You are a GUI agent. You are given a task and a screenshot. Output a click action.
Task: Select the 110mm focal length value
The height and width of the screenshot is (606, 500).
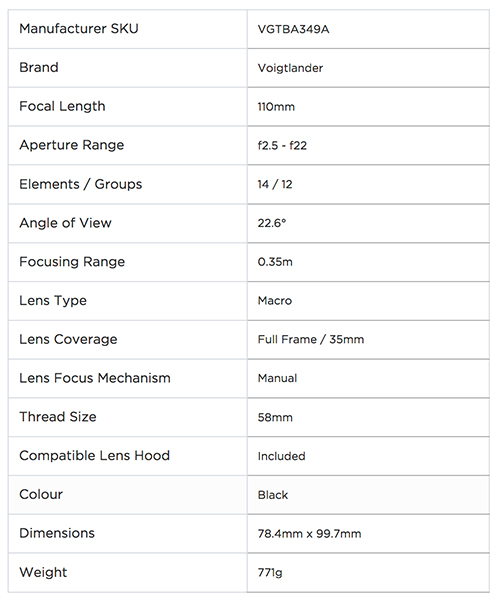pyautogui.click(x=276, y=107)
